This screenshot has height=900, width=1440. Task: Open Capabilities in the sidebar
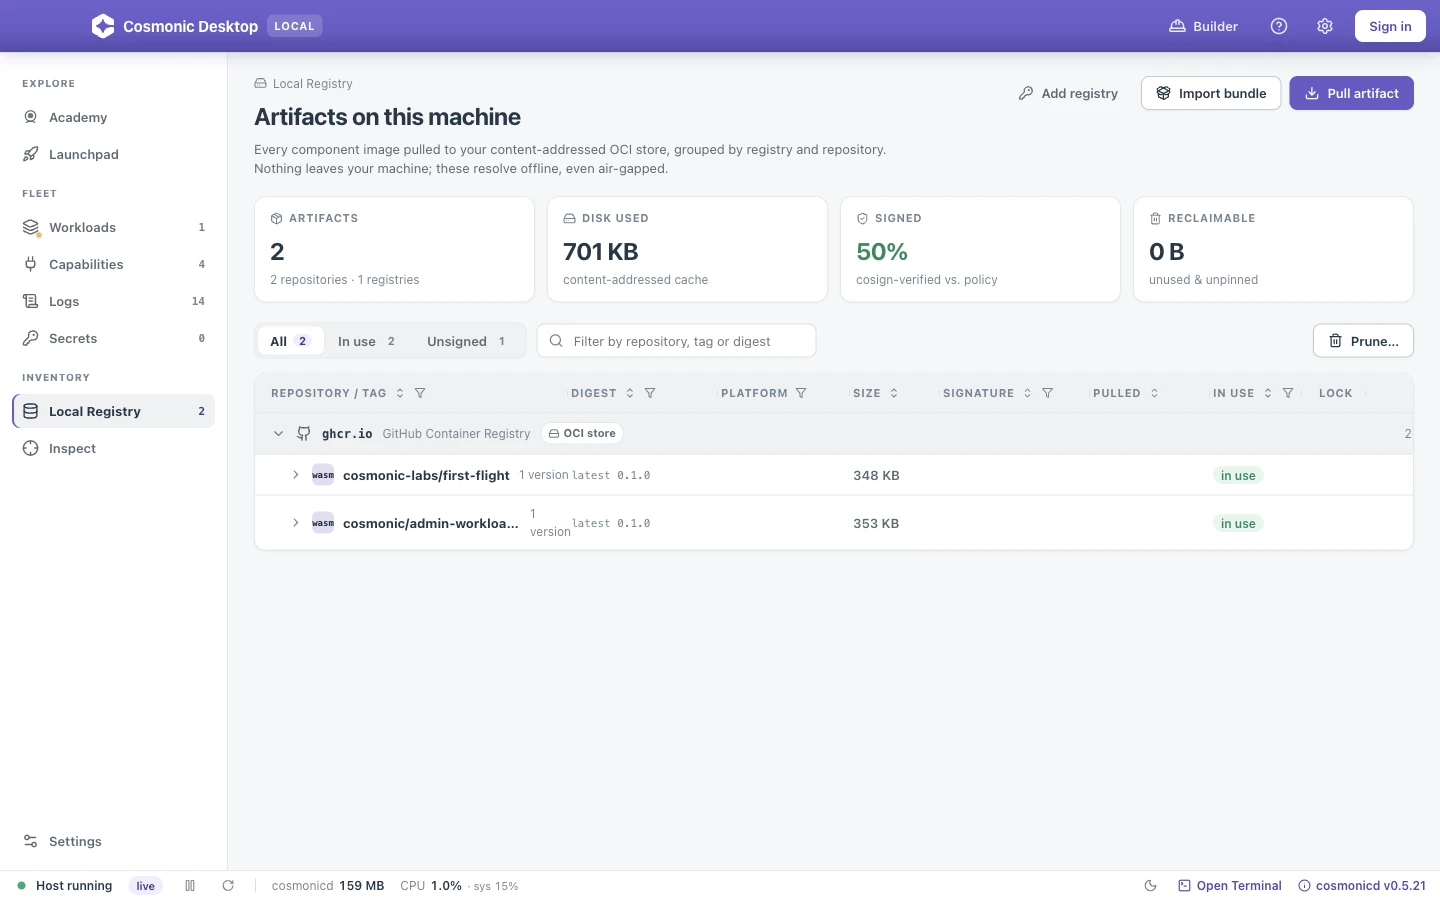[x=113, y=264]
